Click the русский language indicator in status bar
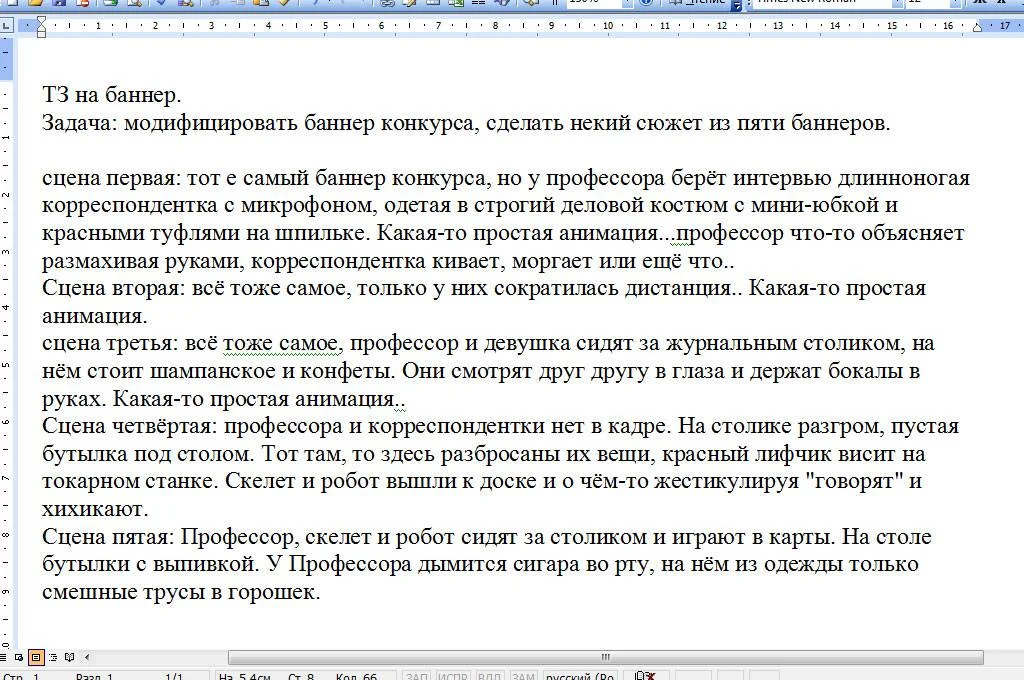This screenshot has height=680, width=1024. click(x=581, y=676)
